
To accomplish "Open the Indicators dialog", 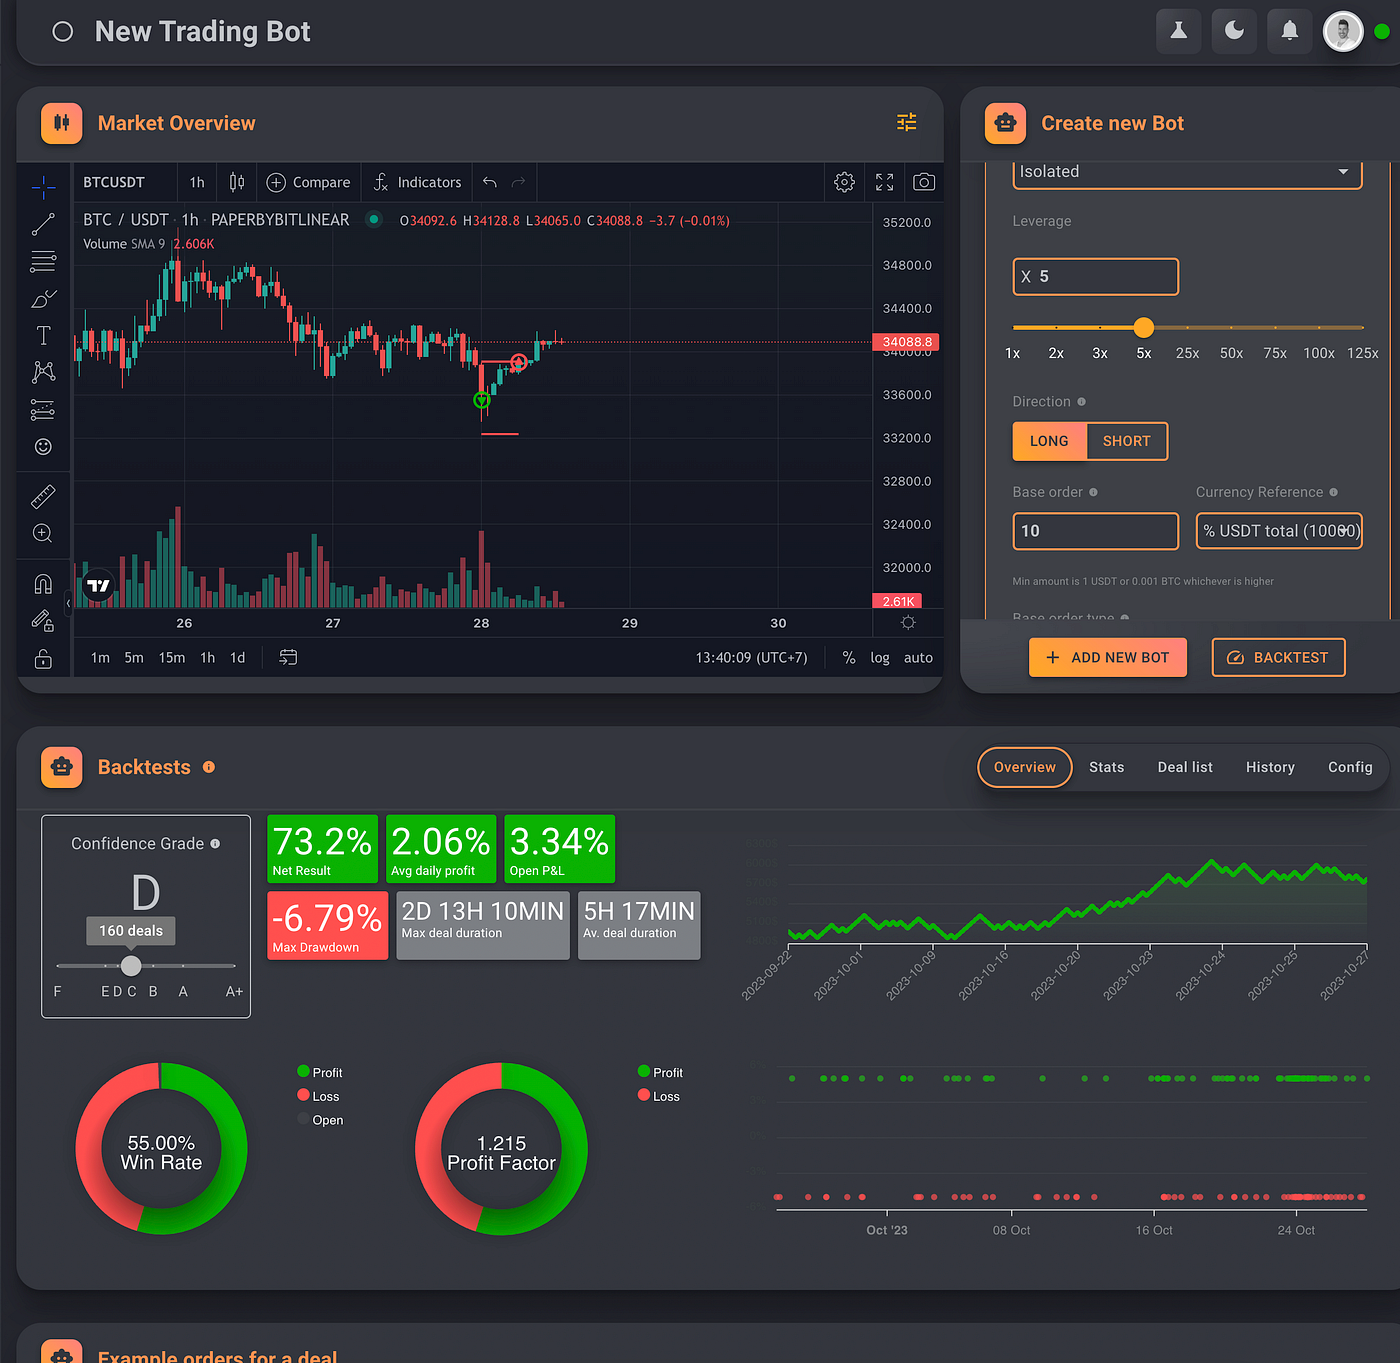I will (x=417, y=182).
